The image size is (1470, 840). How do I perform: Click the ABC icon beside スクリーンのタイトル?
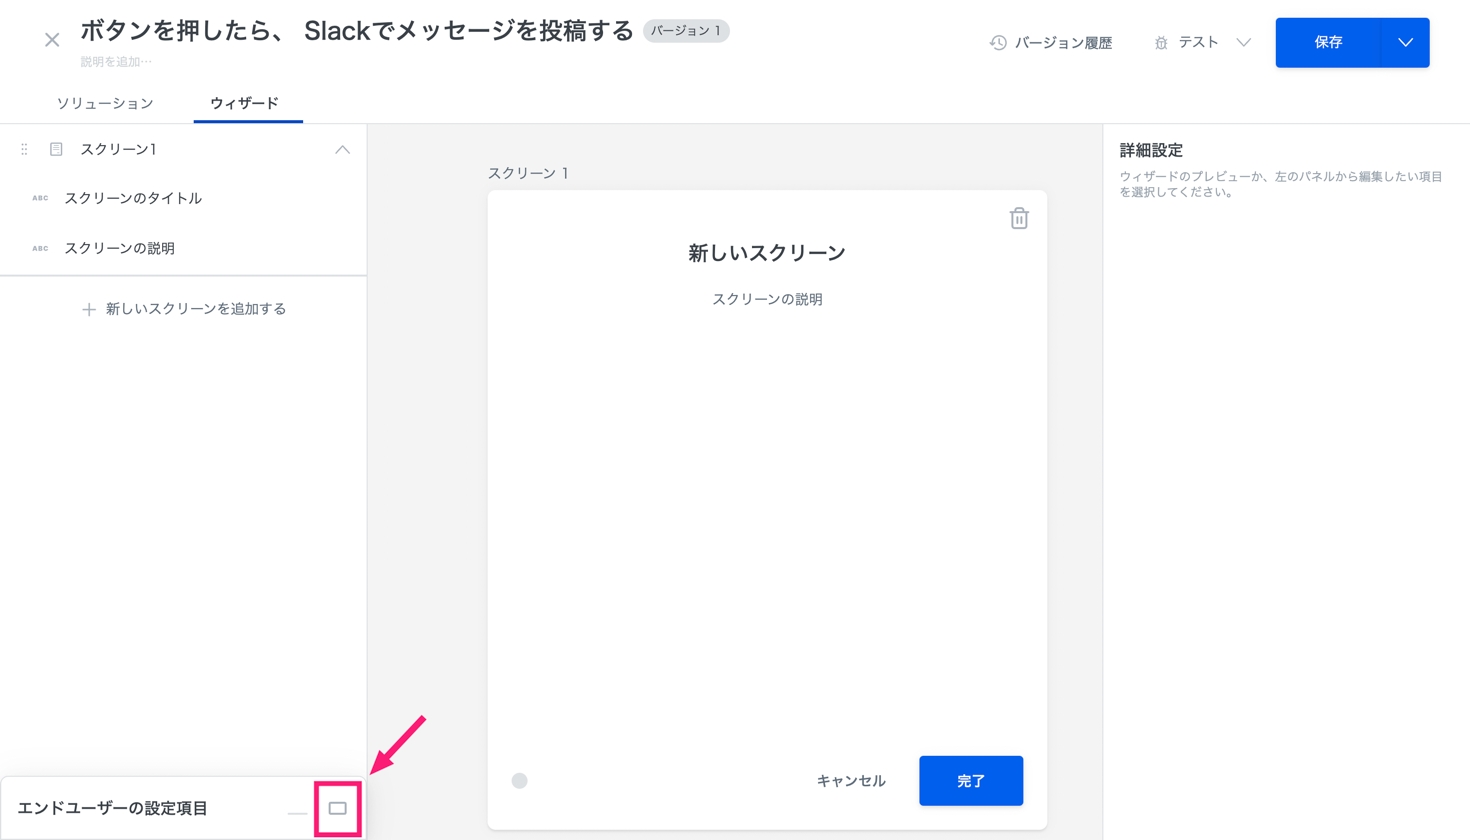[40, 198]
